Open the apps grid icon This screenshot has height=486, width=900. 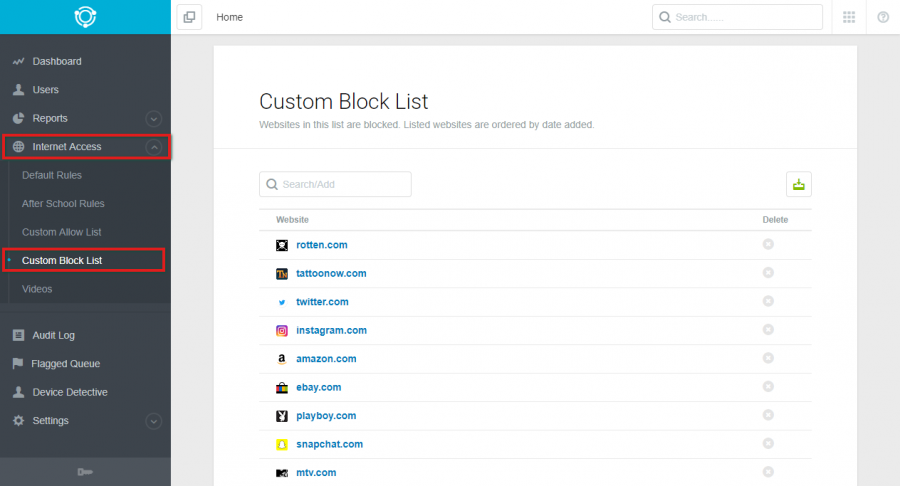tap(849, 17)
